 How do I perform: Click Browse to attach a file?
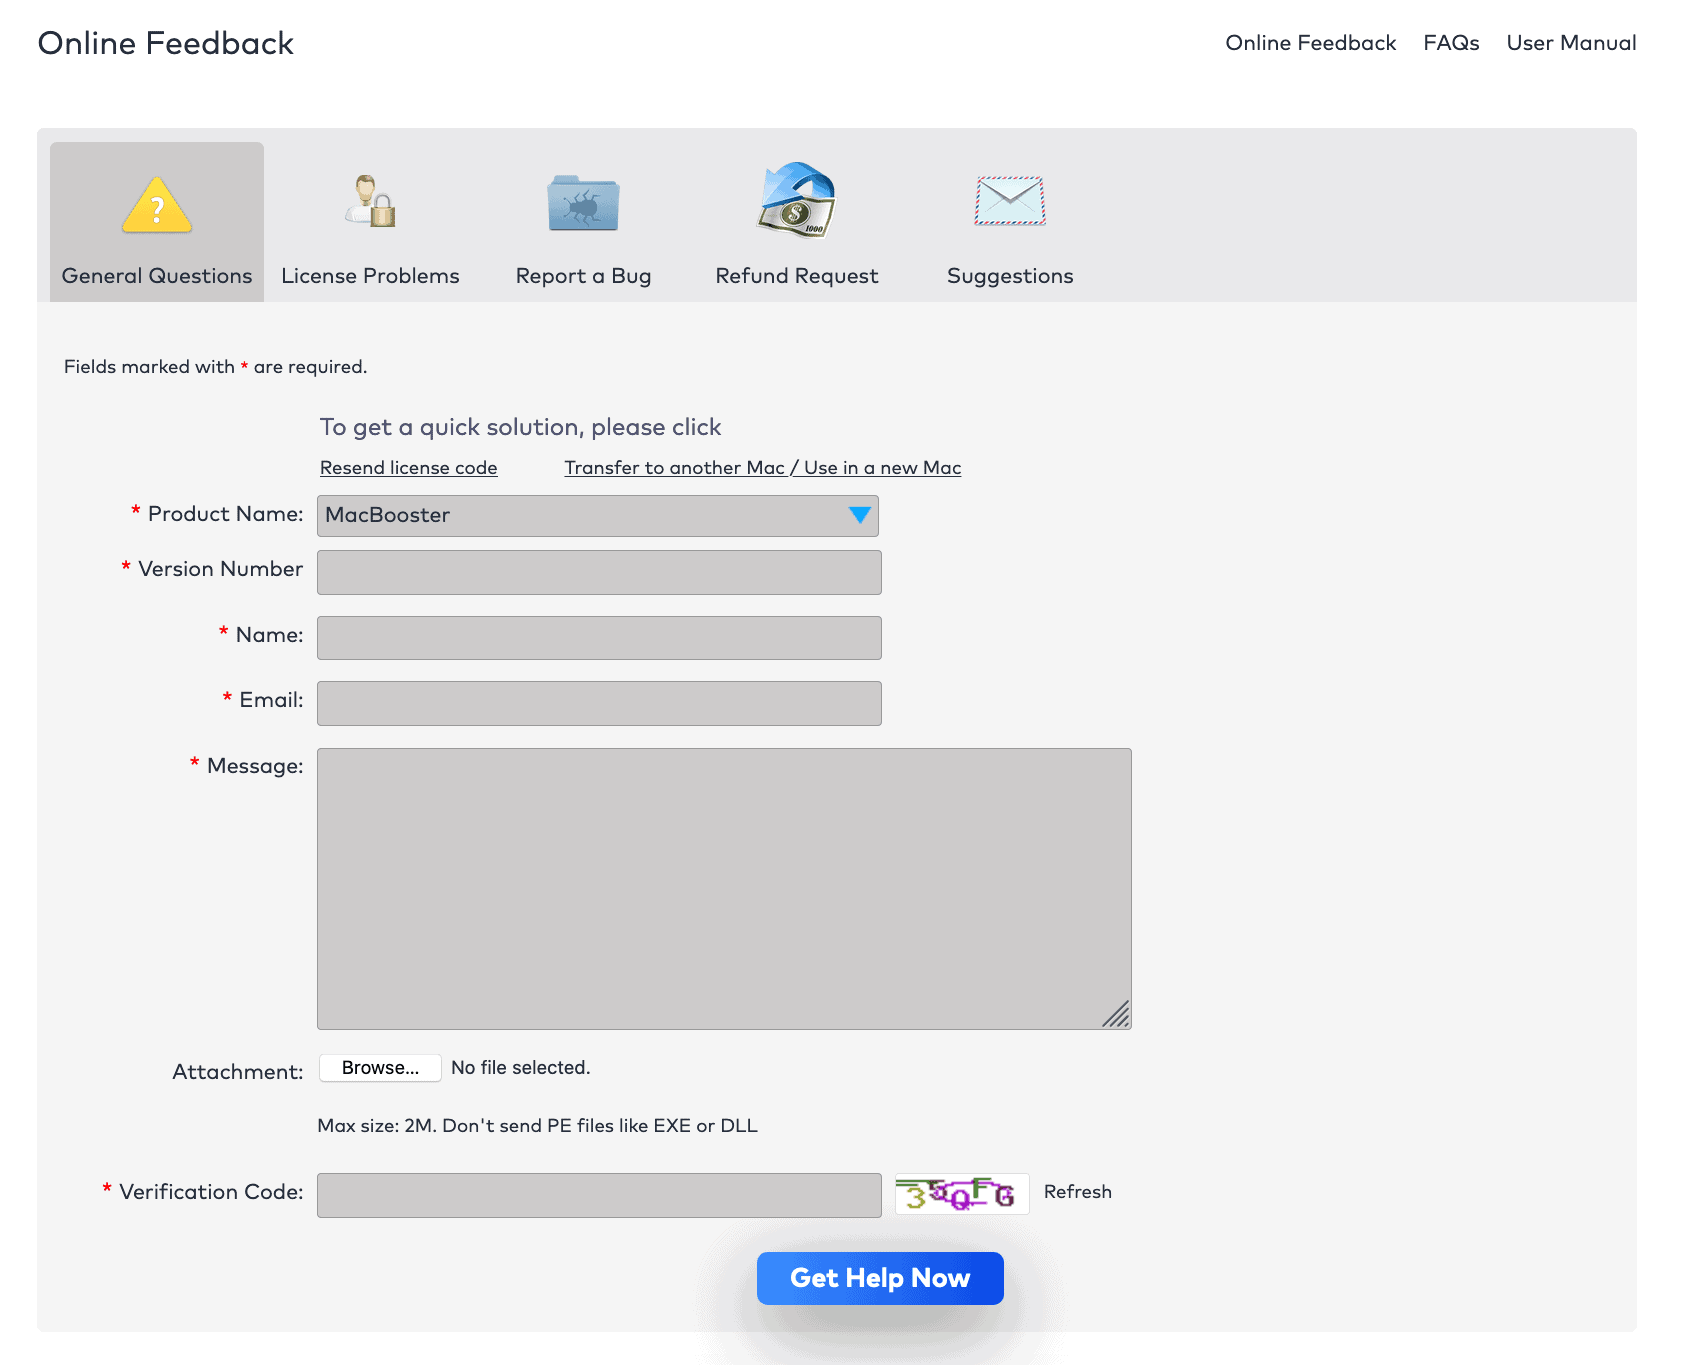(379, 1067)
